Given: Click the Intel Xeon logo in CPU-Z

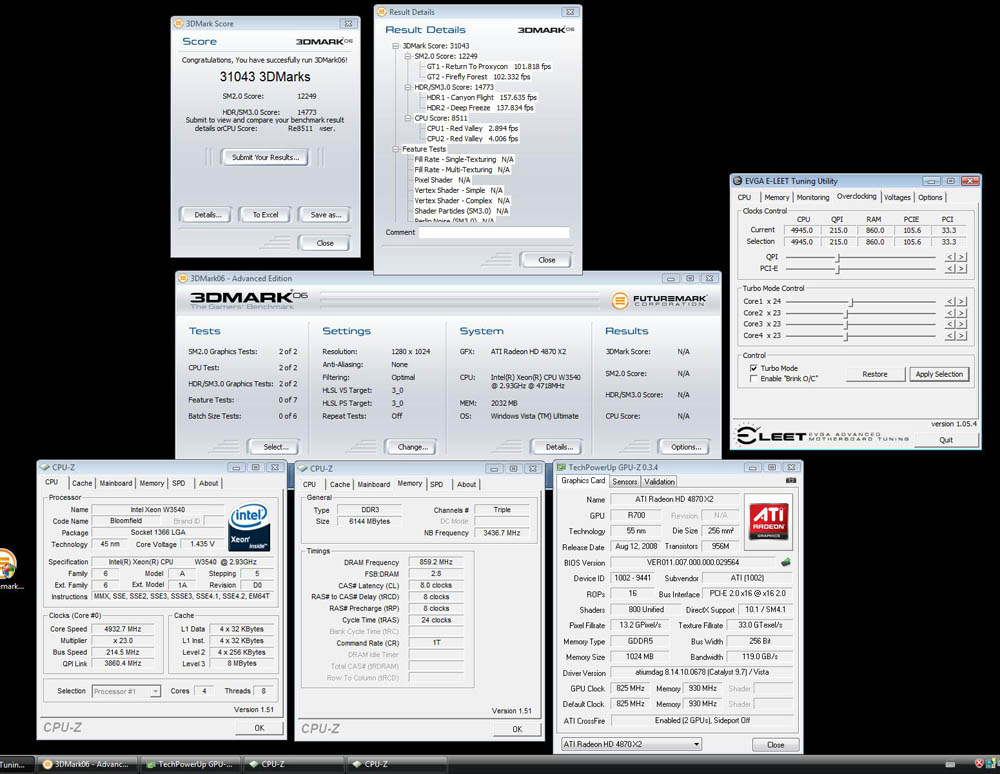Looking at the screenshot, I should coord(249,527).
